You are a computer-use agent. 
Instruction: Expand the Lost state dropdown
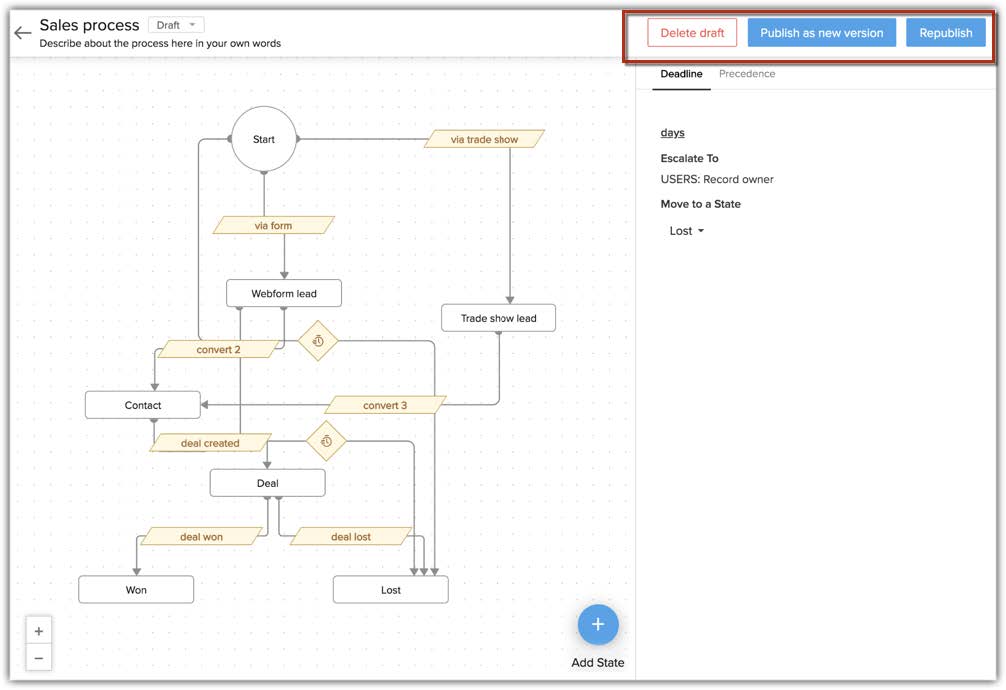click(686, 231)
